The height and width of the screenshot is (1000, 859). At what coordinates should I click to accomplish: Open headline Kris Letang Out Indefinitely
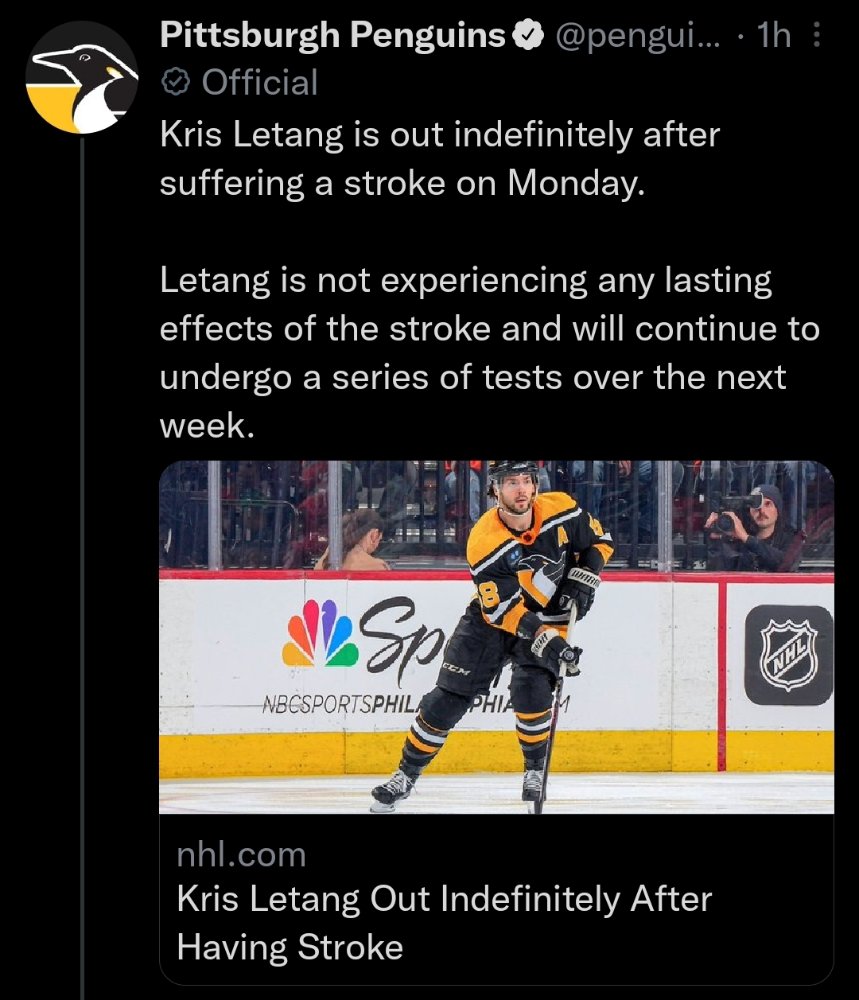click(444, 923)
